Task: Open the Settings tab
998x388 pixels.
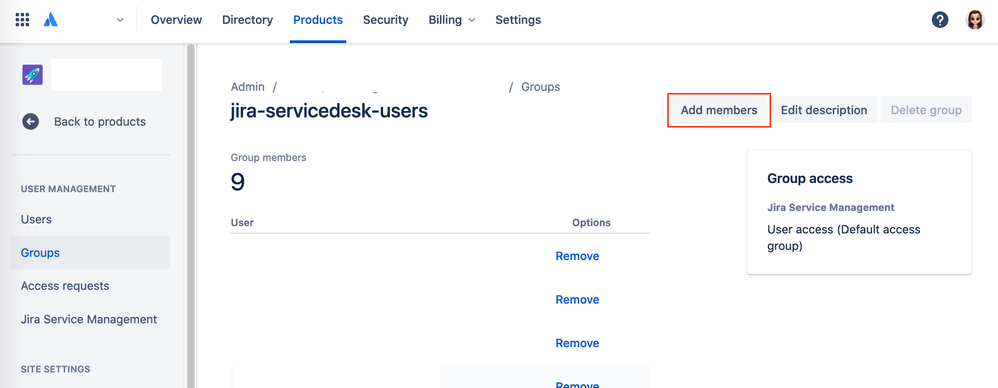Action: click(518, 20)
